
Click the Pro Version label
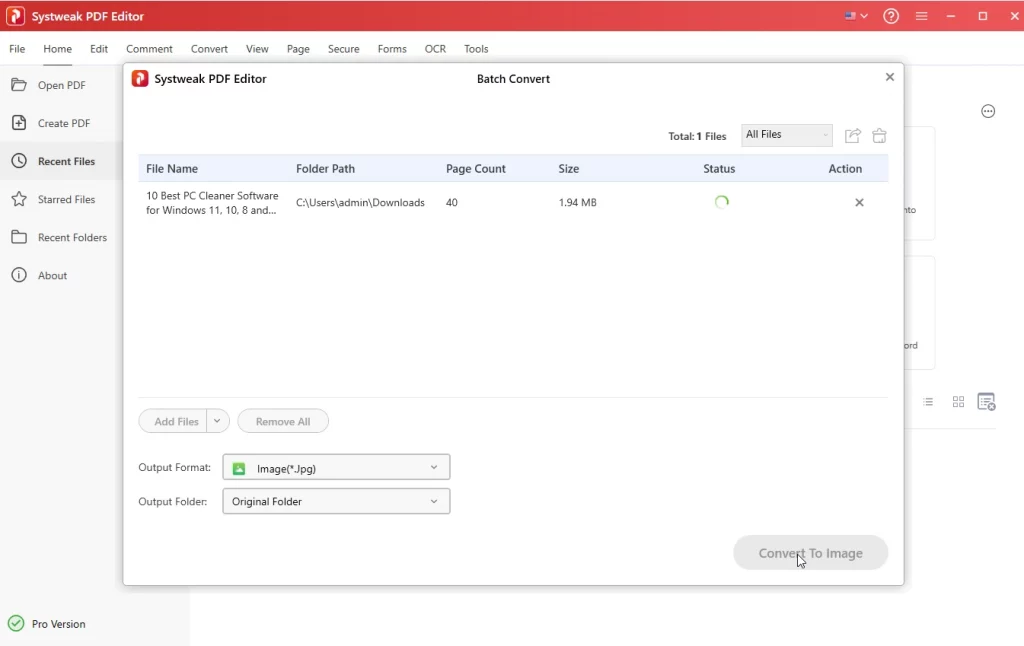click(59, 624)
